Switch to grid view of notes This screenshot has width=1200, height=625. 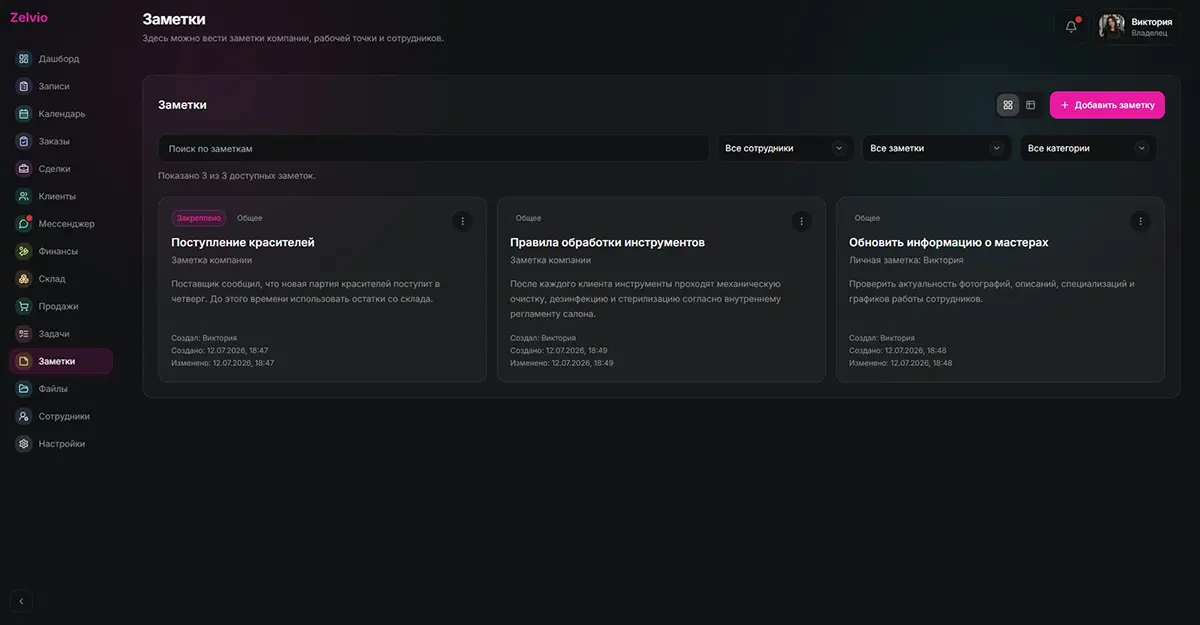coord(1008,105)
